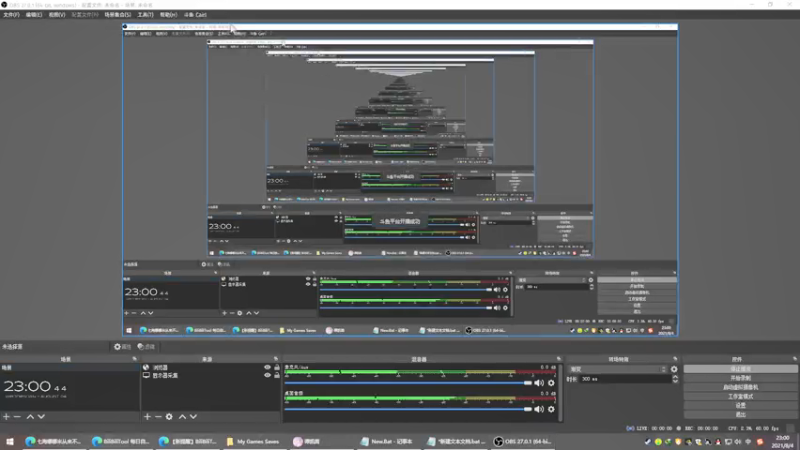Viewport: 800px width, 450px height.
Task: Start the virtual camera
Action: (x=740, y=387)
